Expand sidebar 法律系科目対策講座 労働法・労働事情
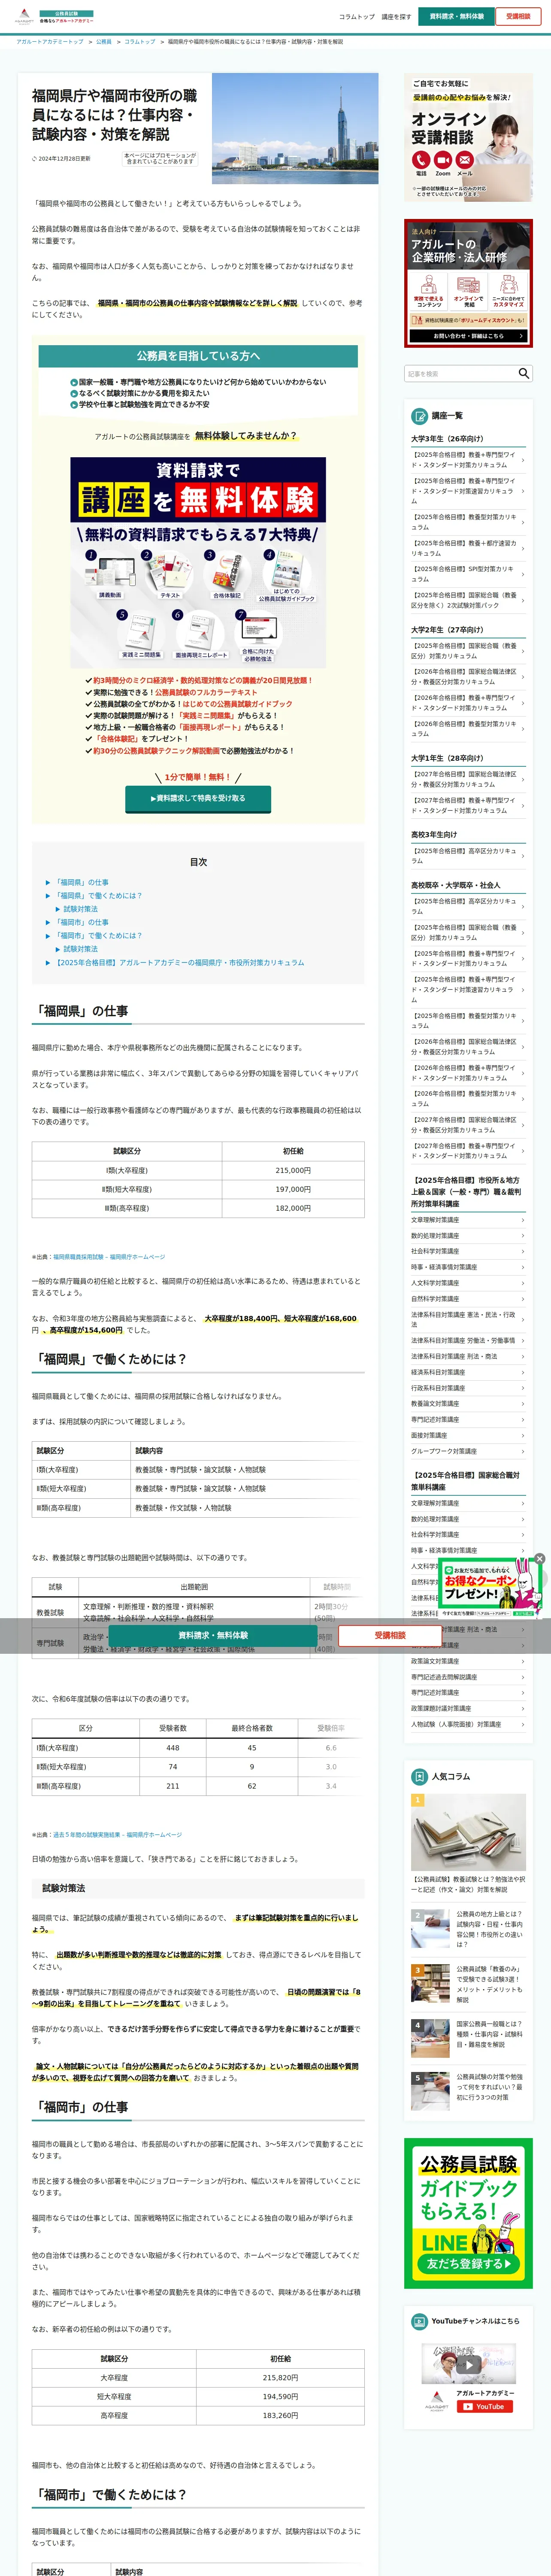This screenshot has height=2576, width=551. click(x=468, y=1340)
